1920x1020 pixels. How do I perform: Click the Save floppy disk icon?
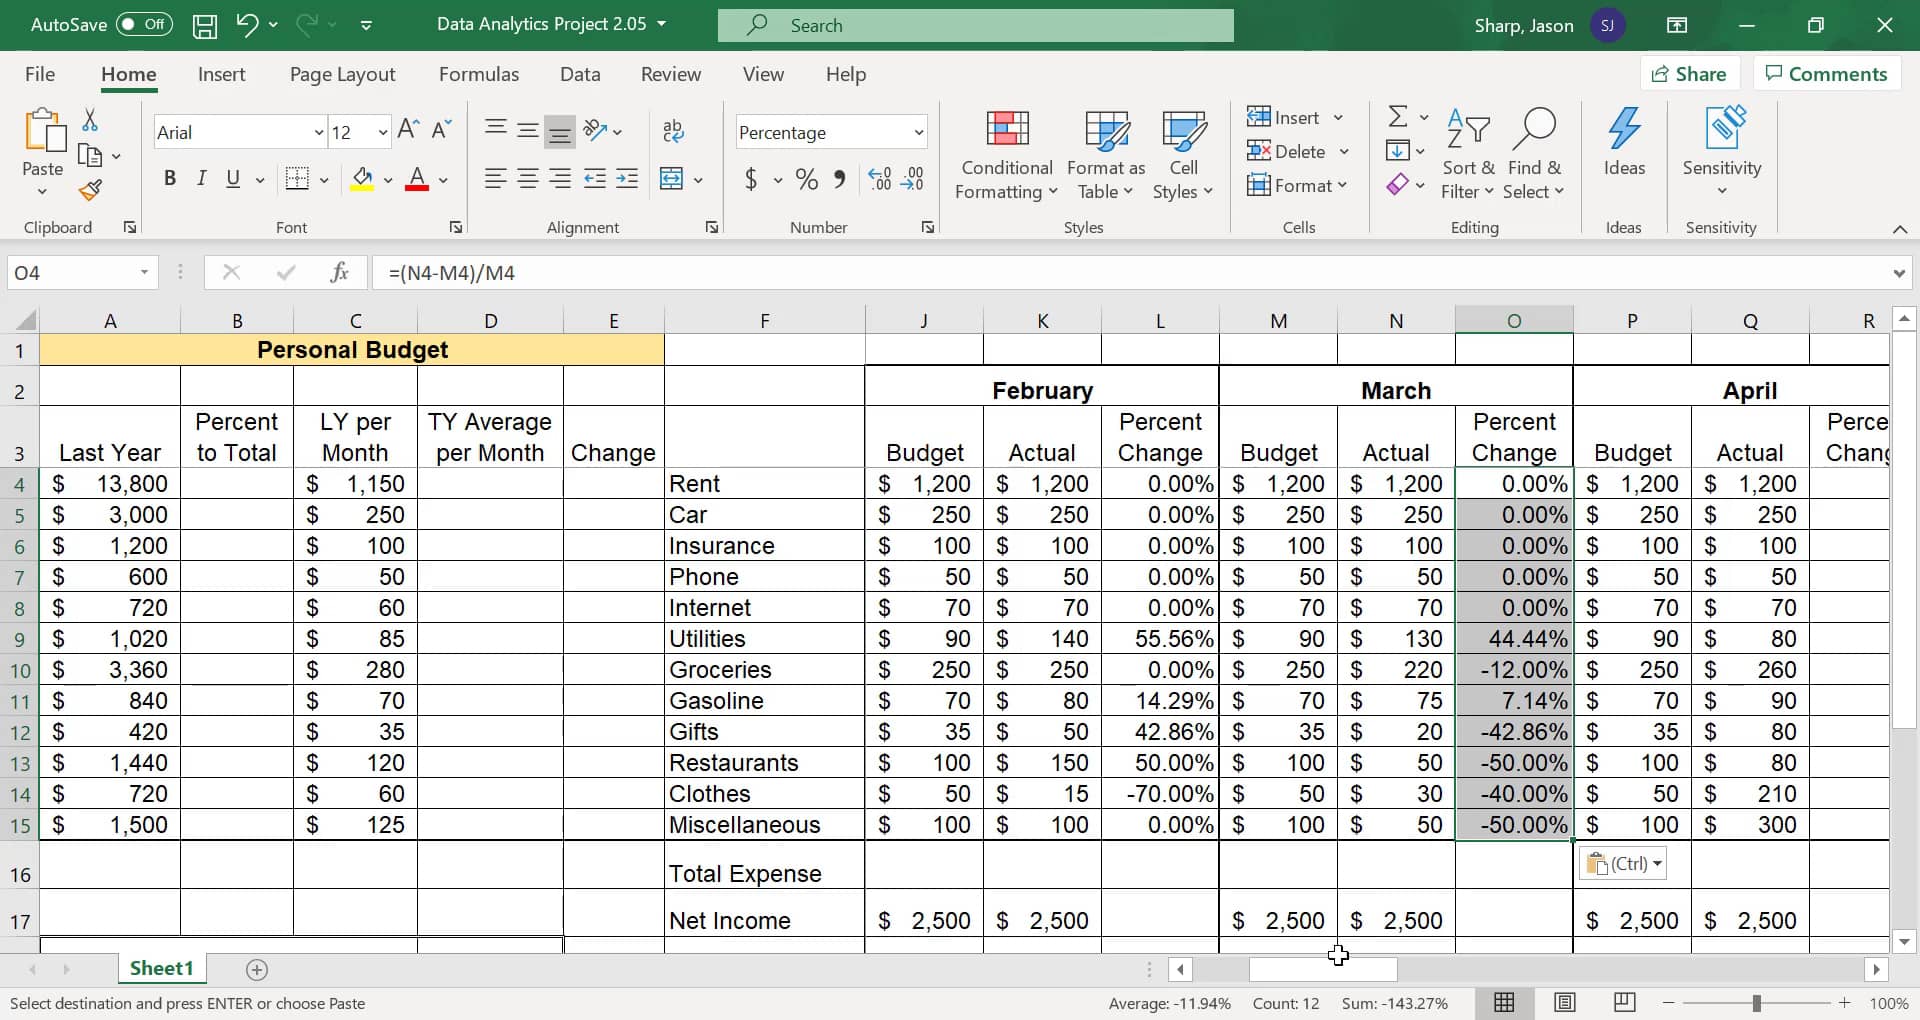205,26
